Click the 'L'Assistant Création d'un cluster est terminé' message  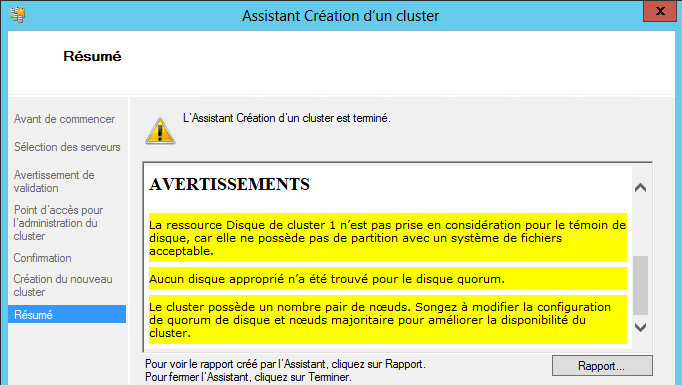[x=287, y=118]
